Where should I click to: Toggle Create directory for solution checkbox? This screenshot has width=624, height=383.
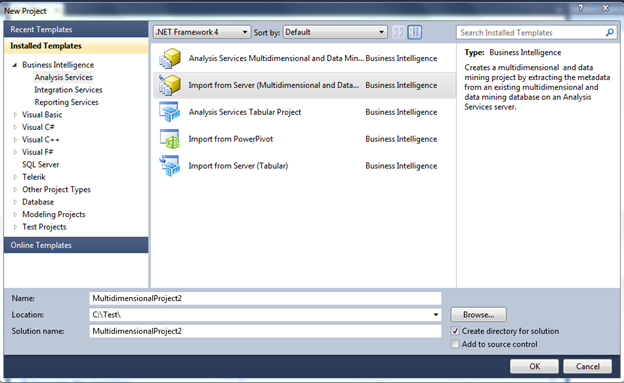pos(455,331)
